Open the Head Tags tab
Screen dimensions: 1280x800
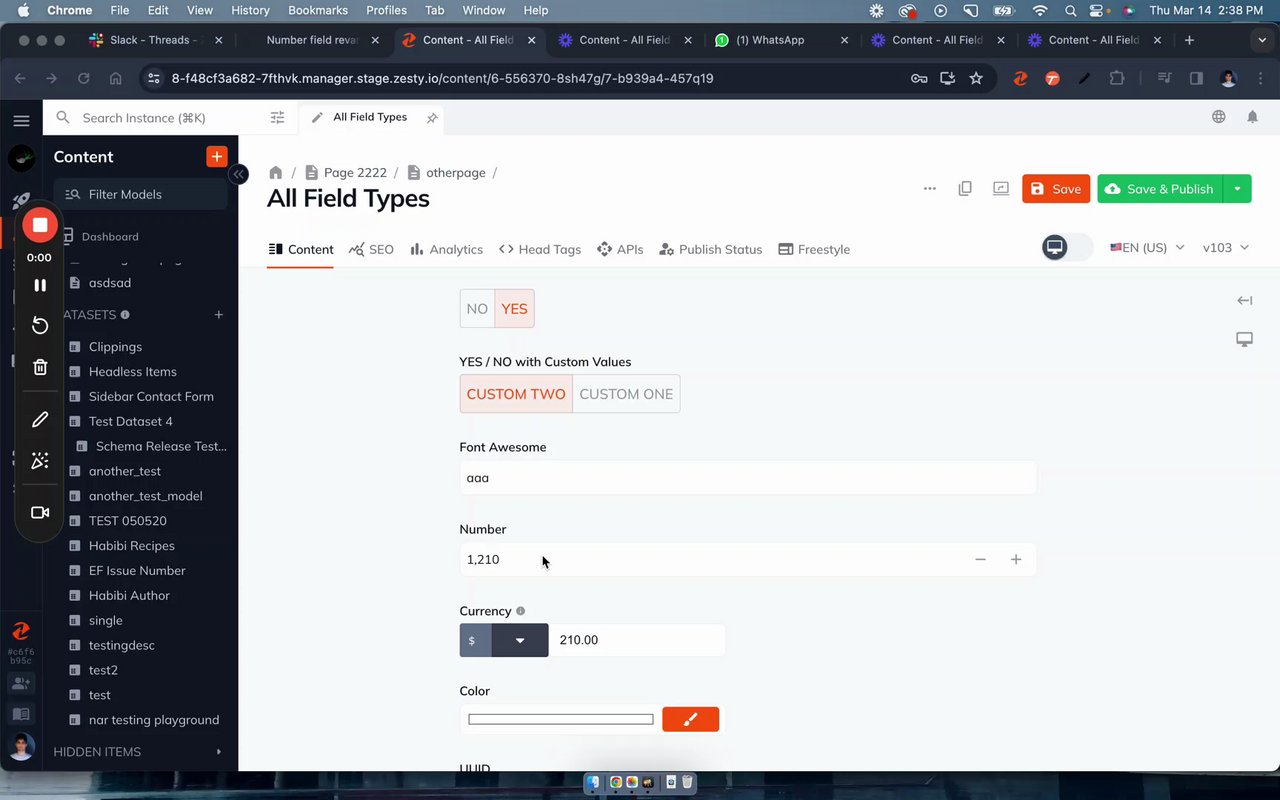[539, 249]
